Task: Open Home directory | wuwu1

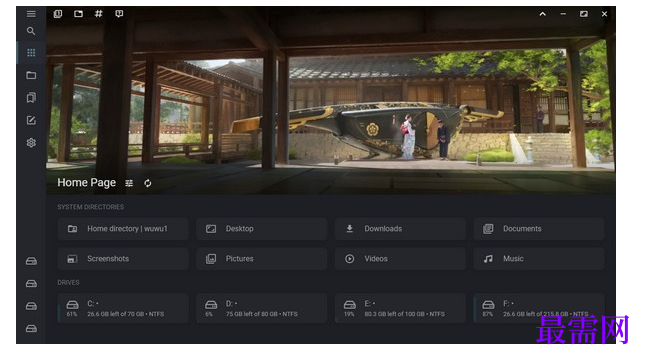Action: click(123, 229)
